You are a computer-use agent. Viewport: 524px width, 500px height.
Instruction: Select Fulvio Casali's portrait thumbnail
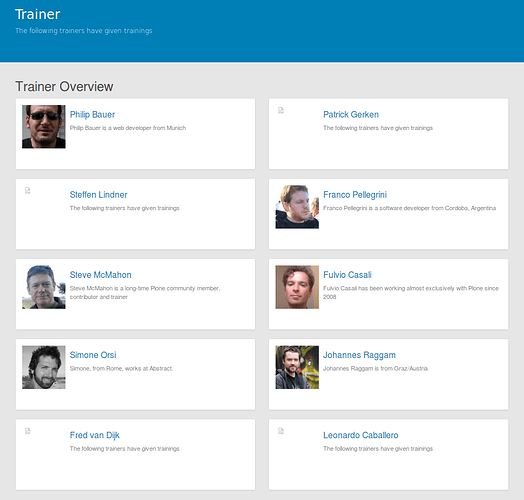click(297, 287)
